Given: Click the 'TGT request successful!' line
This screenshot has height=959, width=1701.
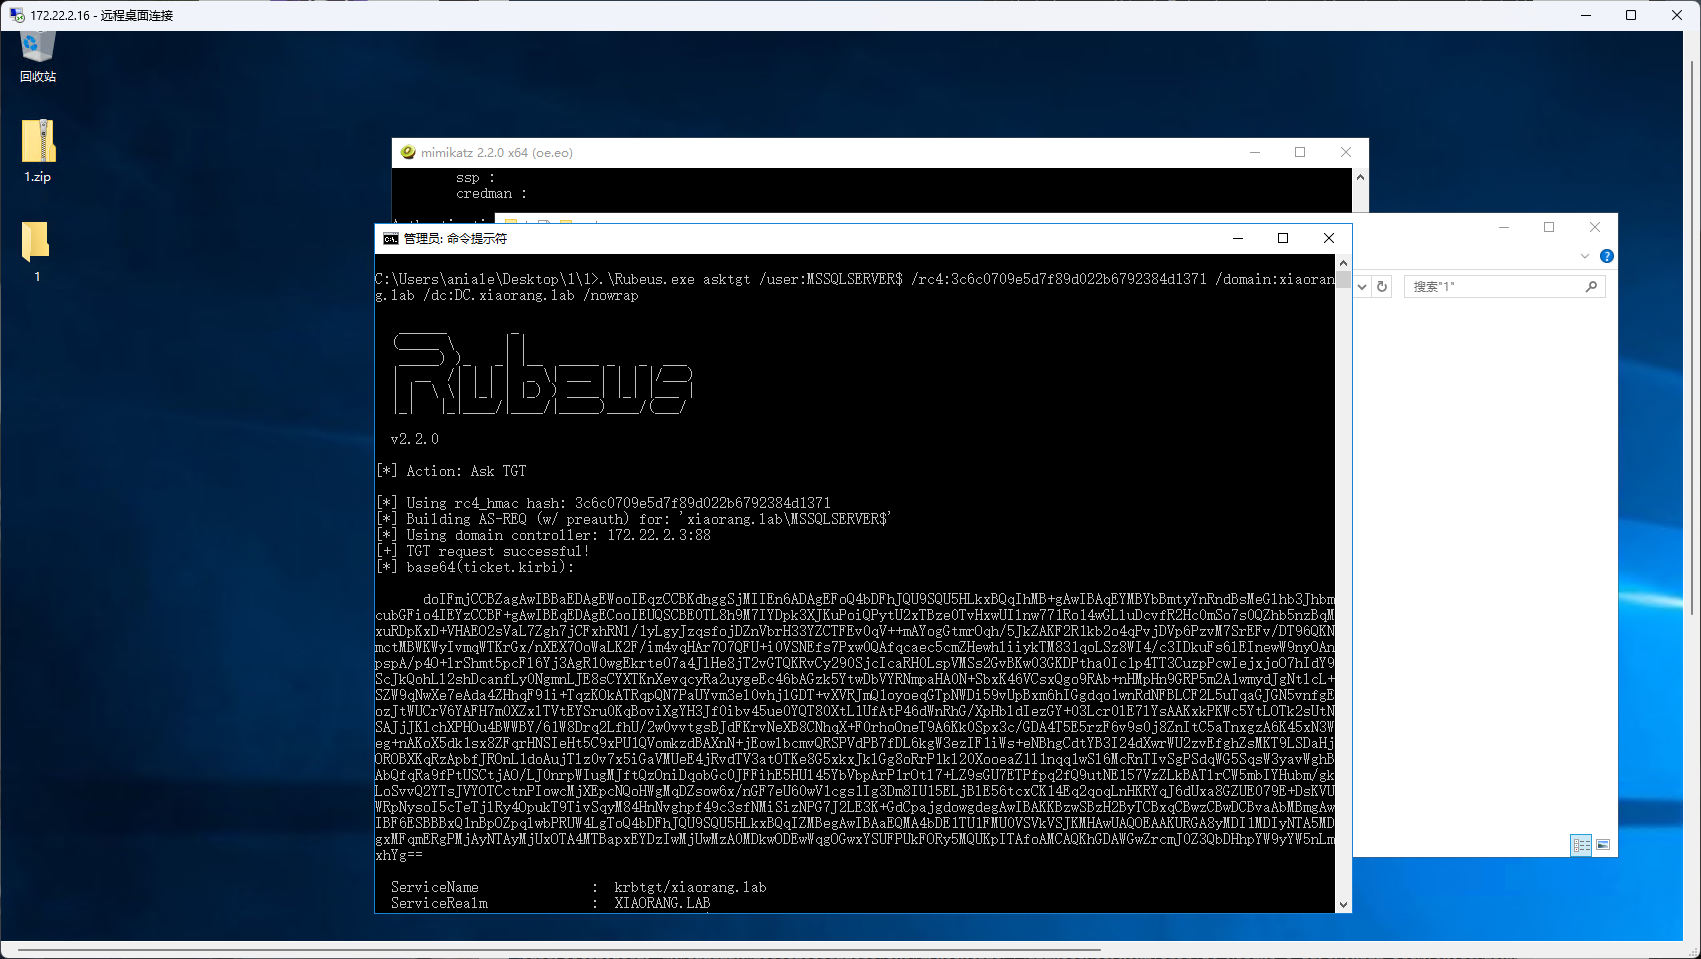Looking at the screenshot, I should point(482,551).
